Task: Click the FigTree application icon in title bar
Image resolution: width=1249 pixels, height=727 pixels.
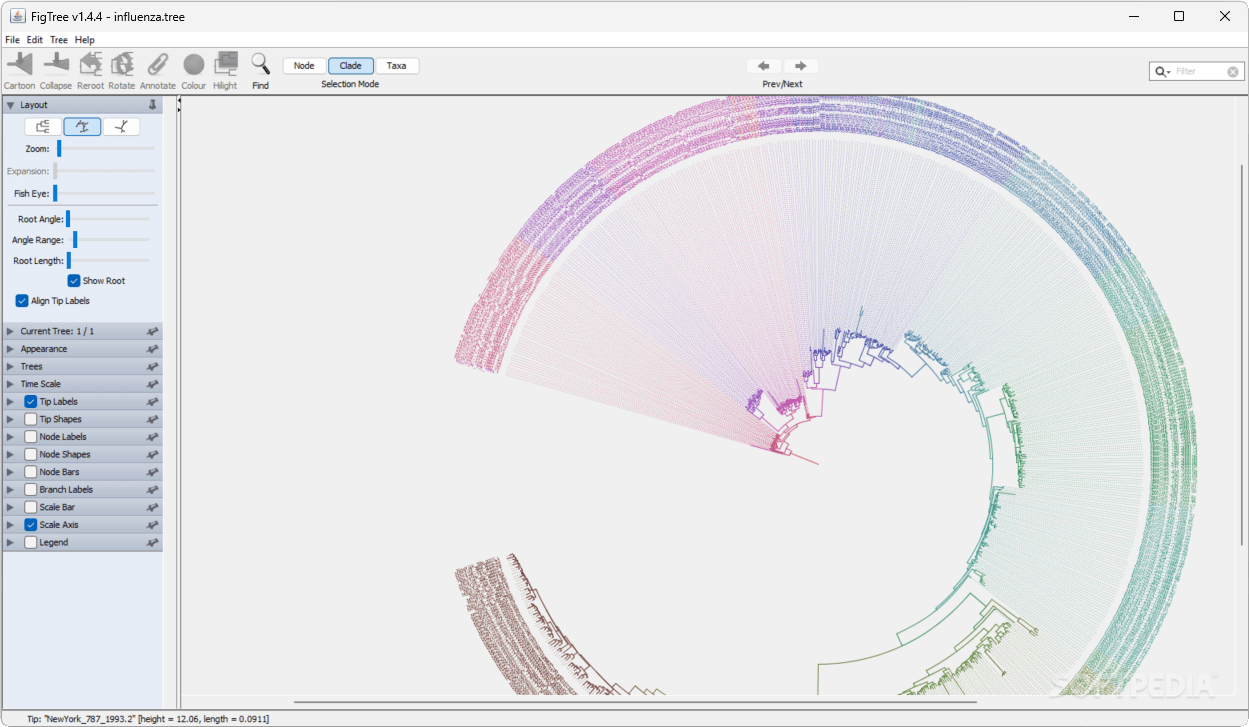Action: click(x=17, y=16)
